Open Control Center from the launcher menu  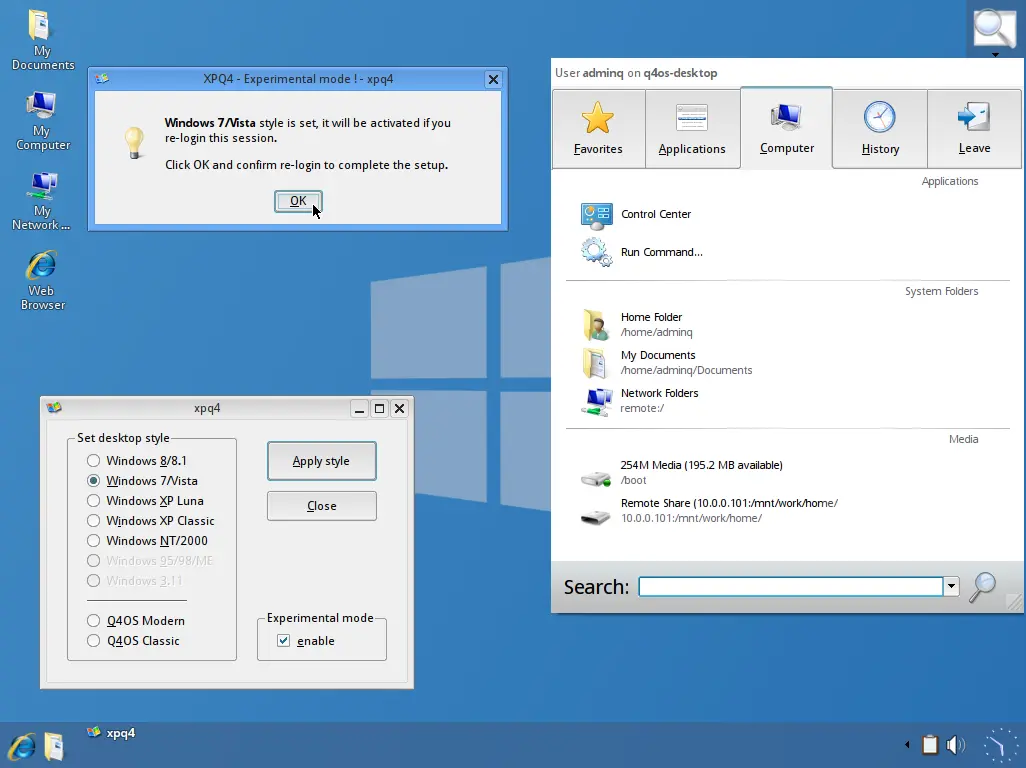click(x=655, y=214)
